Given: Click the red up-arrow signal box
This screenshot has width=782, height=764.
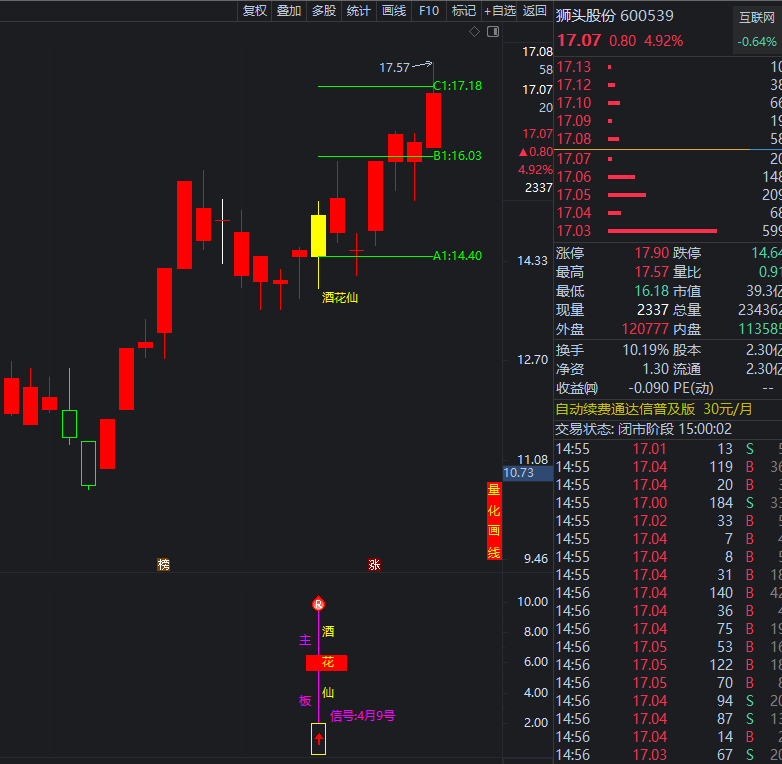Looking at the screenshot, I should pos(319,740).
